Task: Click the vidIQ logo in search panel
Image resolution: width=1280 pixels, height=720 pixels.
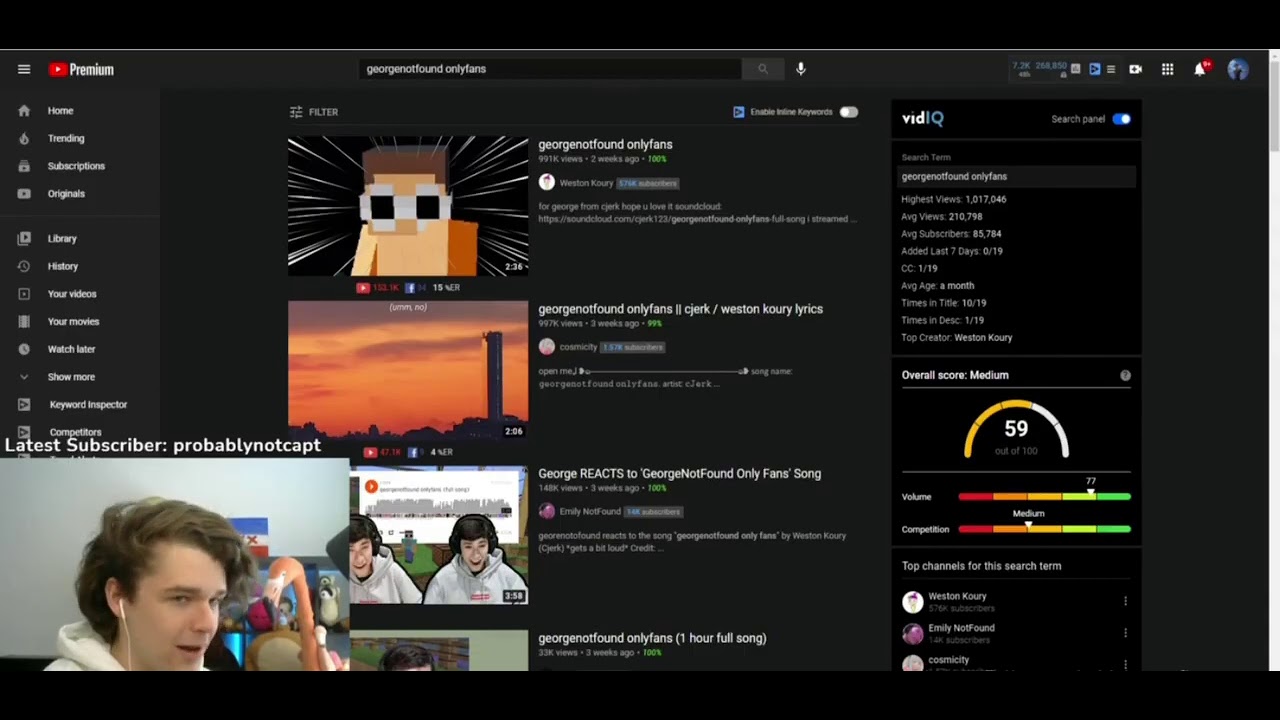Action: pyautogui.click(x=922, y=118)
